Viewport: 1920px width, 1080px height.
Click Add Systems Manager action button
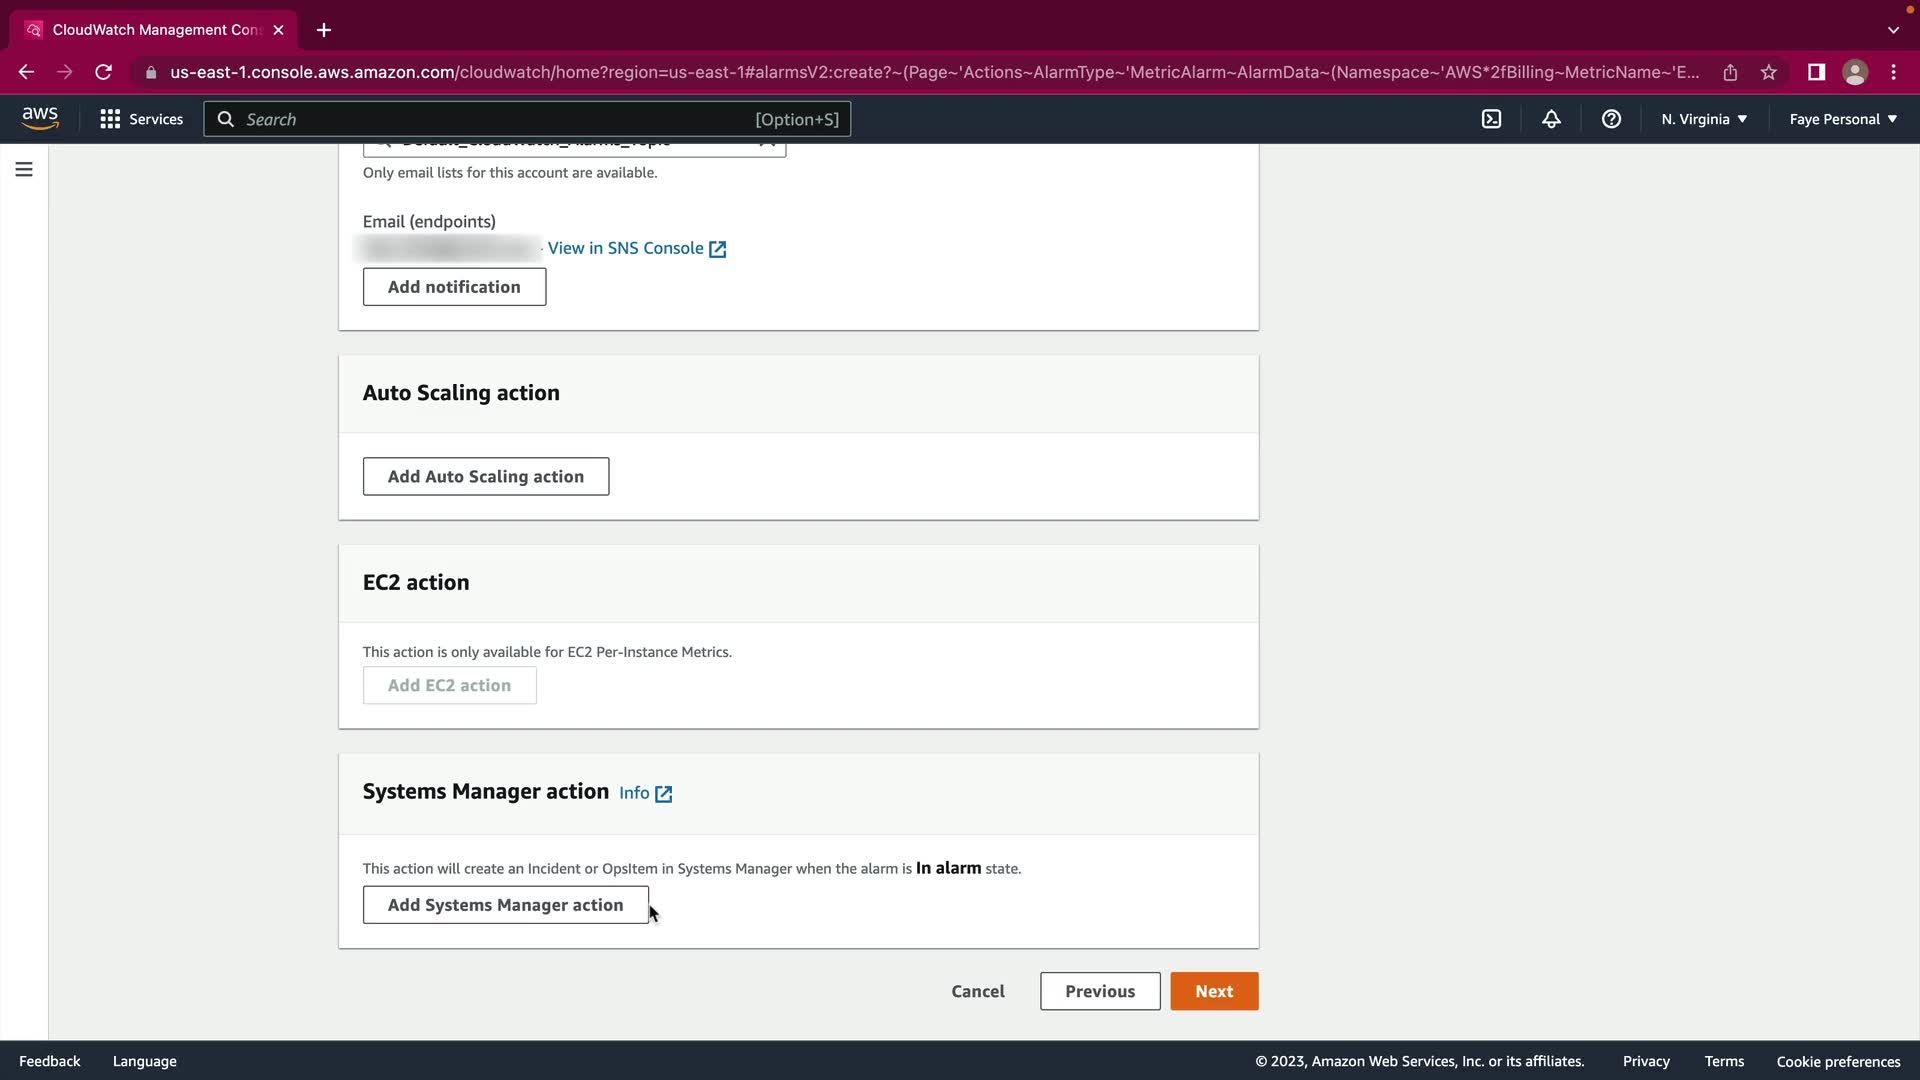(x=505, y=905)
